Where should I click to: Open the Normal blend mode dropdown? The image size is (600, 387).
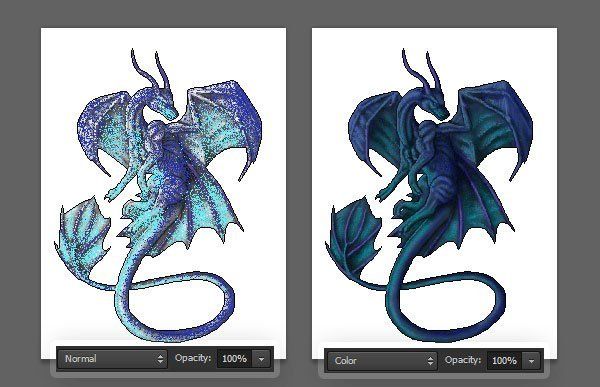(112, 359)
